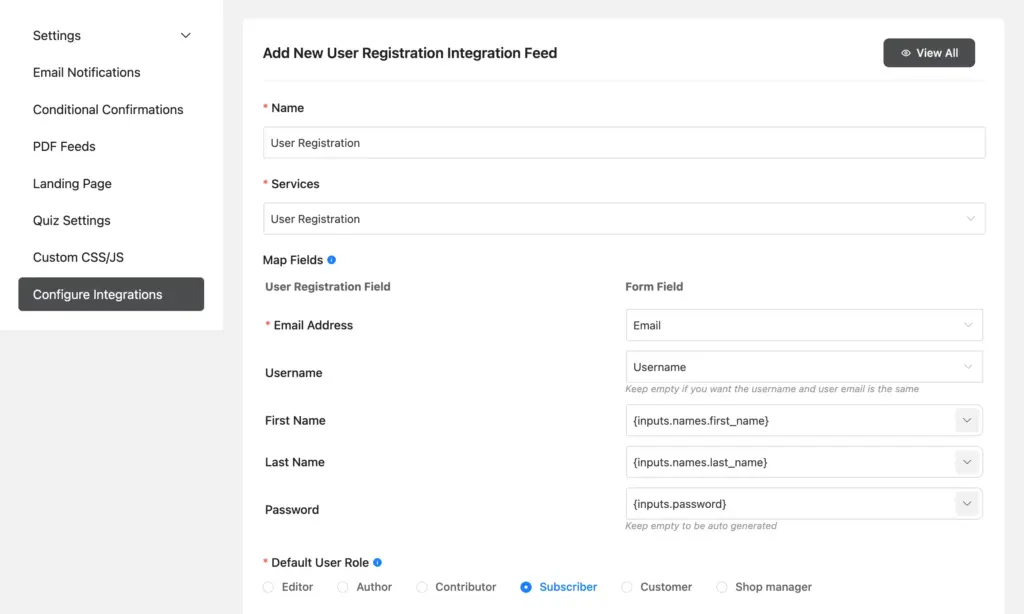Click inside the Name input field
1024x614 pixels.
[624, 142]
